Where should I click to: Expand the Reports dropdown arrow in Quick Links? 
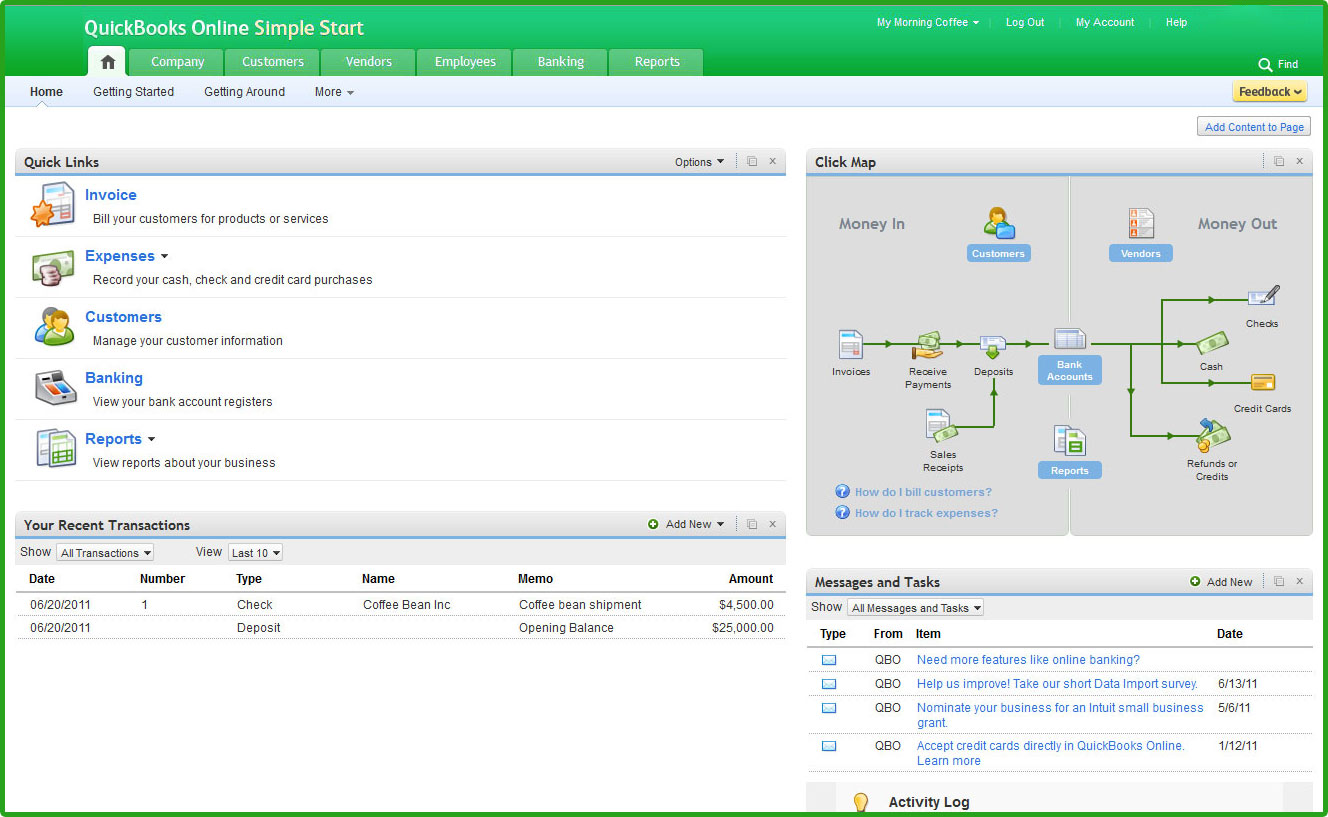click(x=151, y=440)
